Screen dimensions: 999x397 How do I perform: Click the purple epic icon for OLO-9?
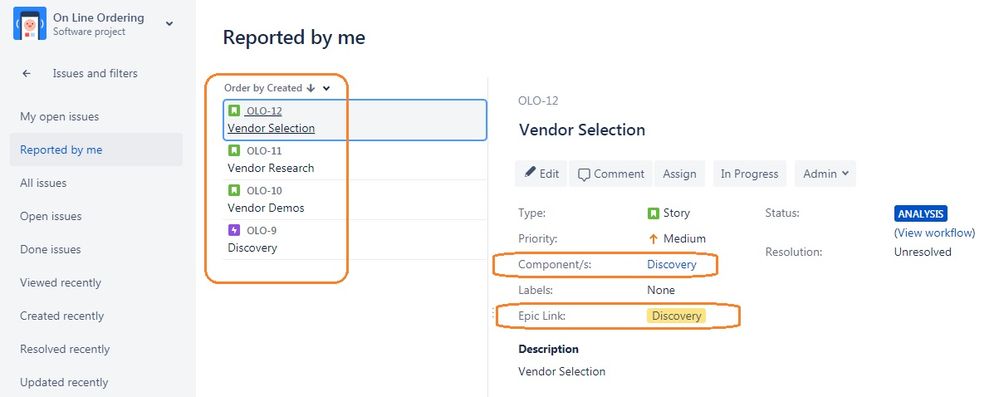coord(234,231)
